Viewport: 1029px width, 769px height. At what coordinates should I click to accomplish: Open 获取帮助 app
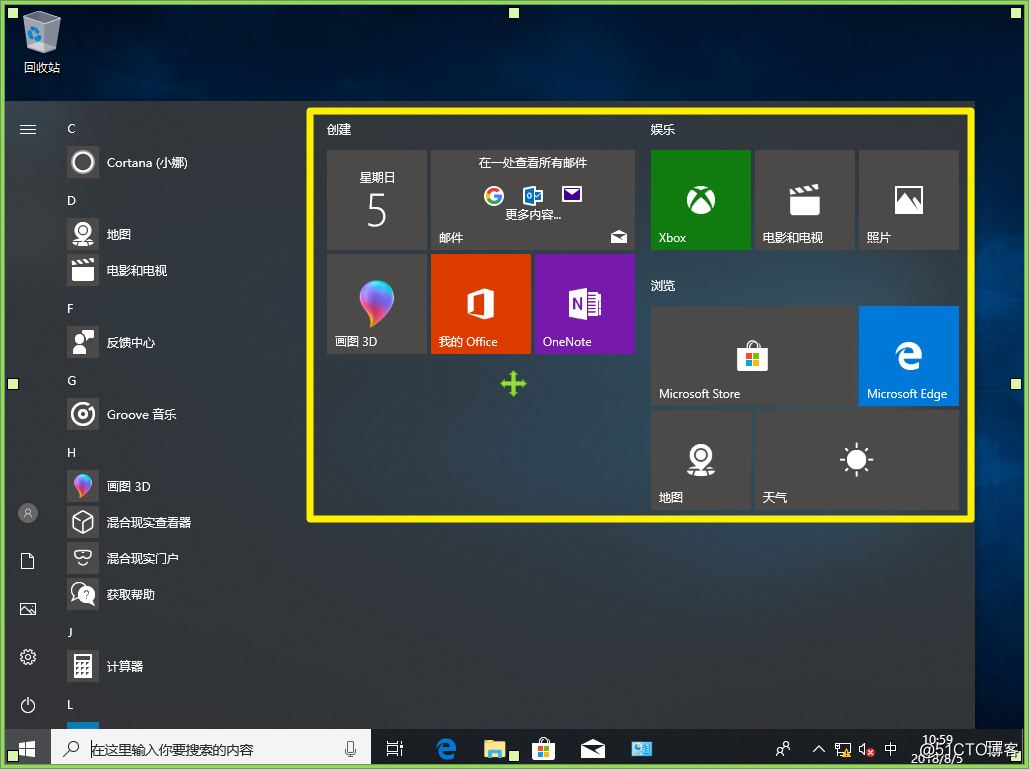point(111,594)
